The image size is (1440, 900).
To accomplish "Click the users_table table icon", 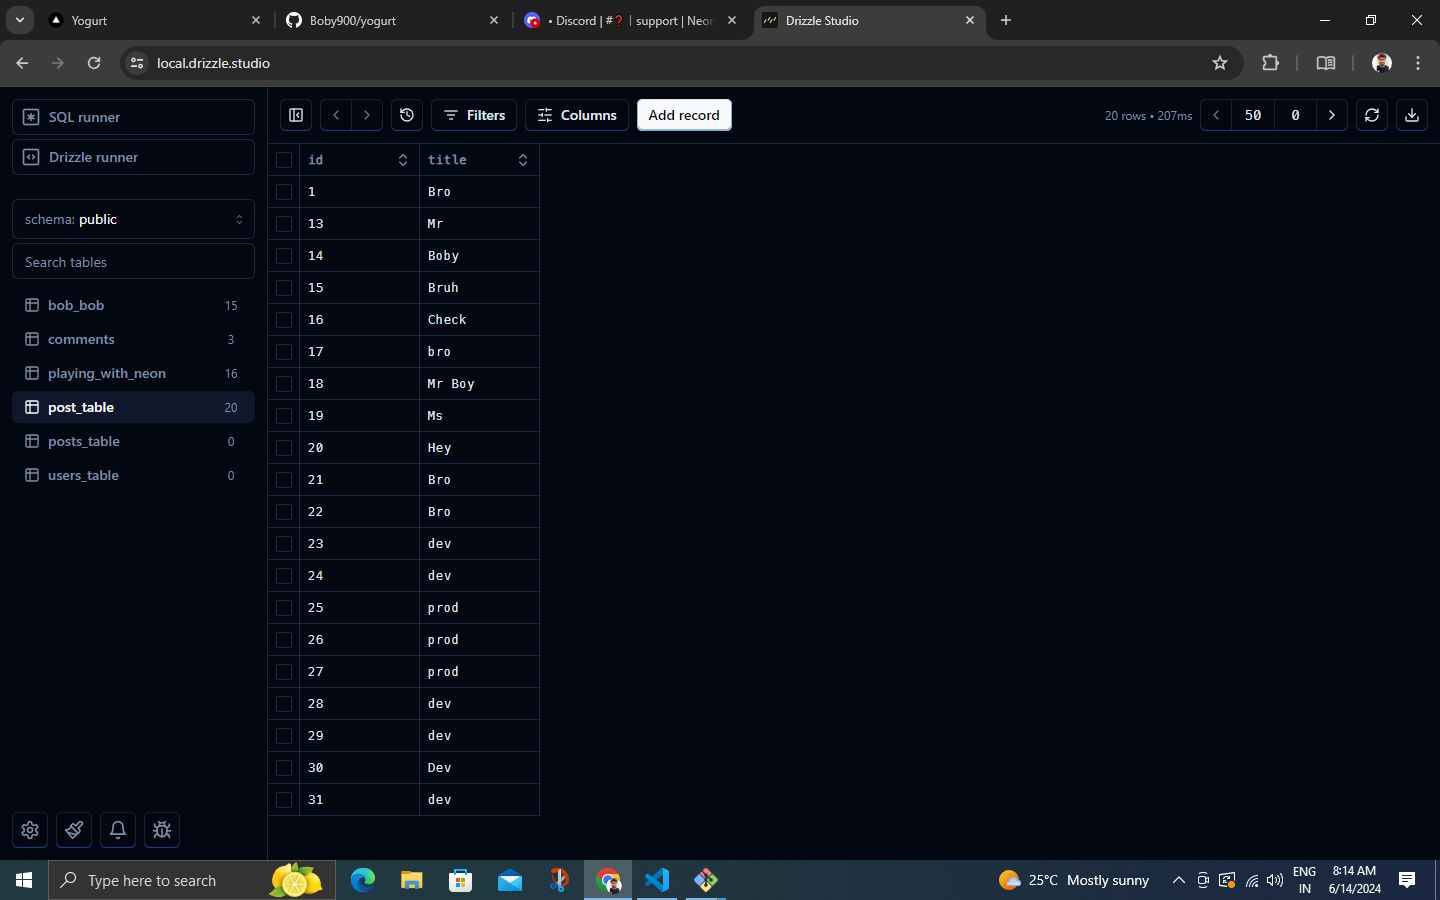I will point(32,475).
